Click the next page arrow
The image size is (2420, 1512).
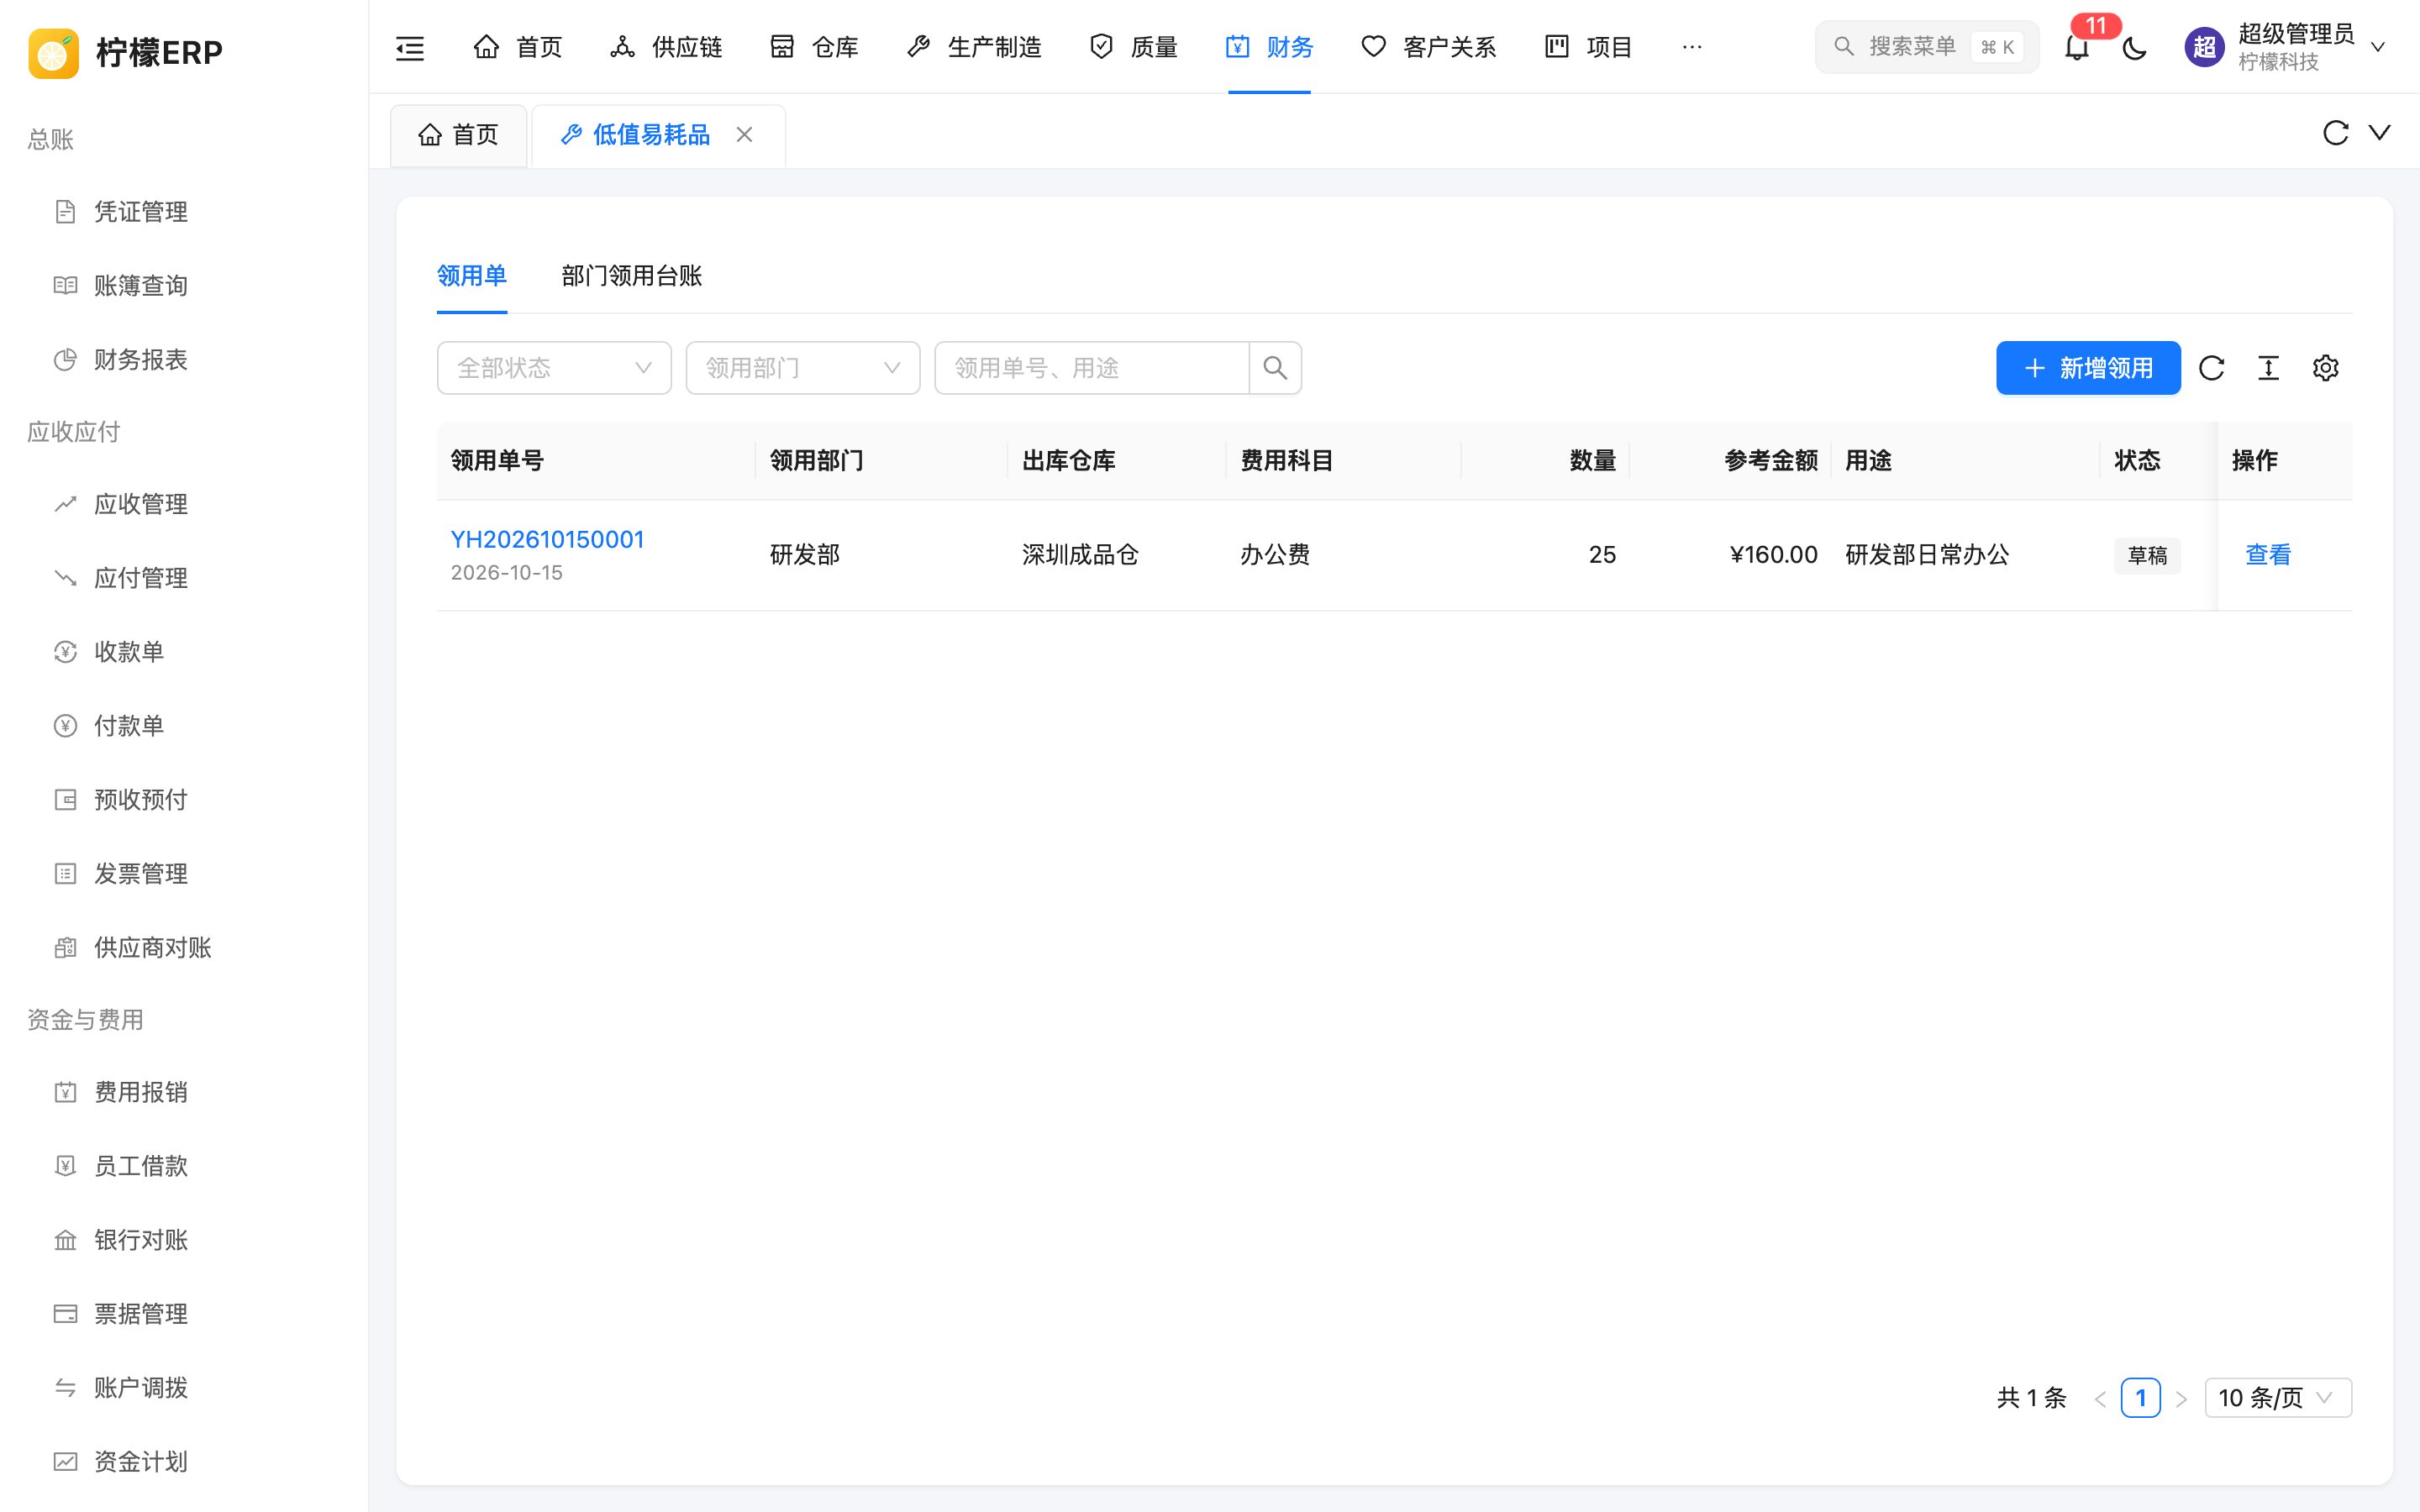tap(2181, 1398)
